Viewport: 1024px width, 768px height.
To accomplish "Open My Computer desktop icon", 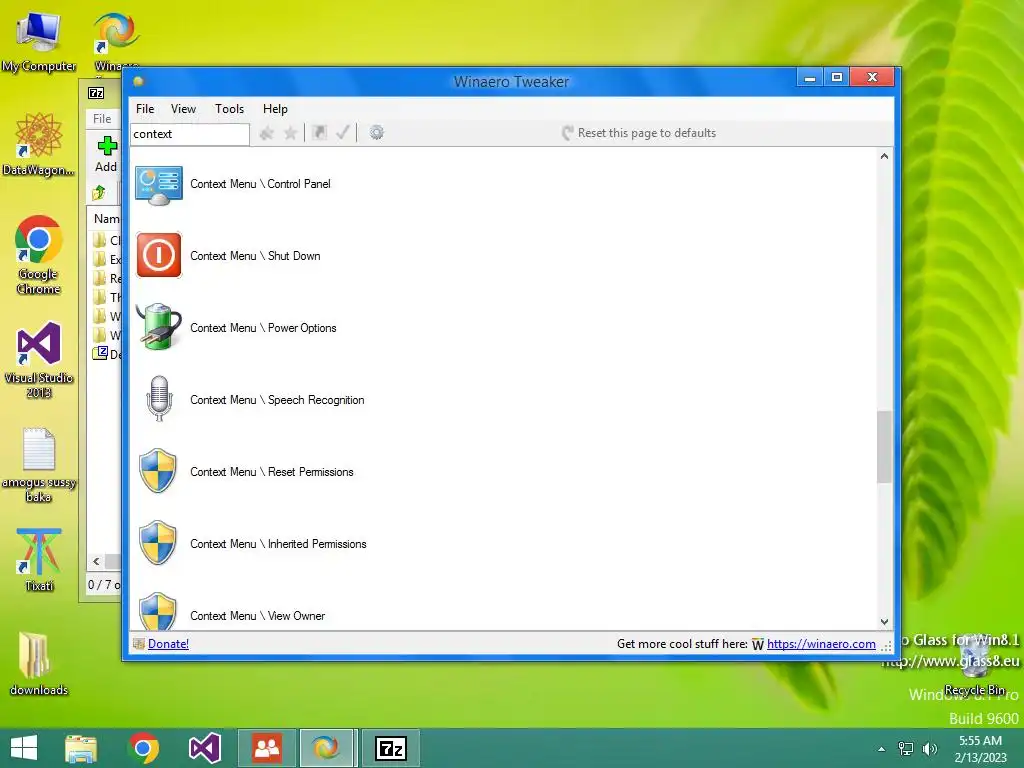I will pos(39,41).
